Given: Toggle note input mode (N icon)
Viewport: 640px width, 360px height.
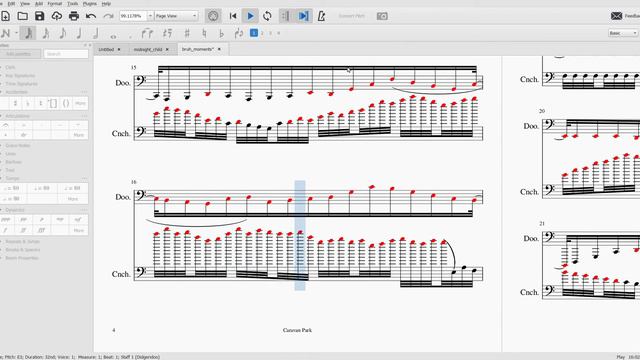Looking at the screenshot, I should (x=6, y=33).
